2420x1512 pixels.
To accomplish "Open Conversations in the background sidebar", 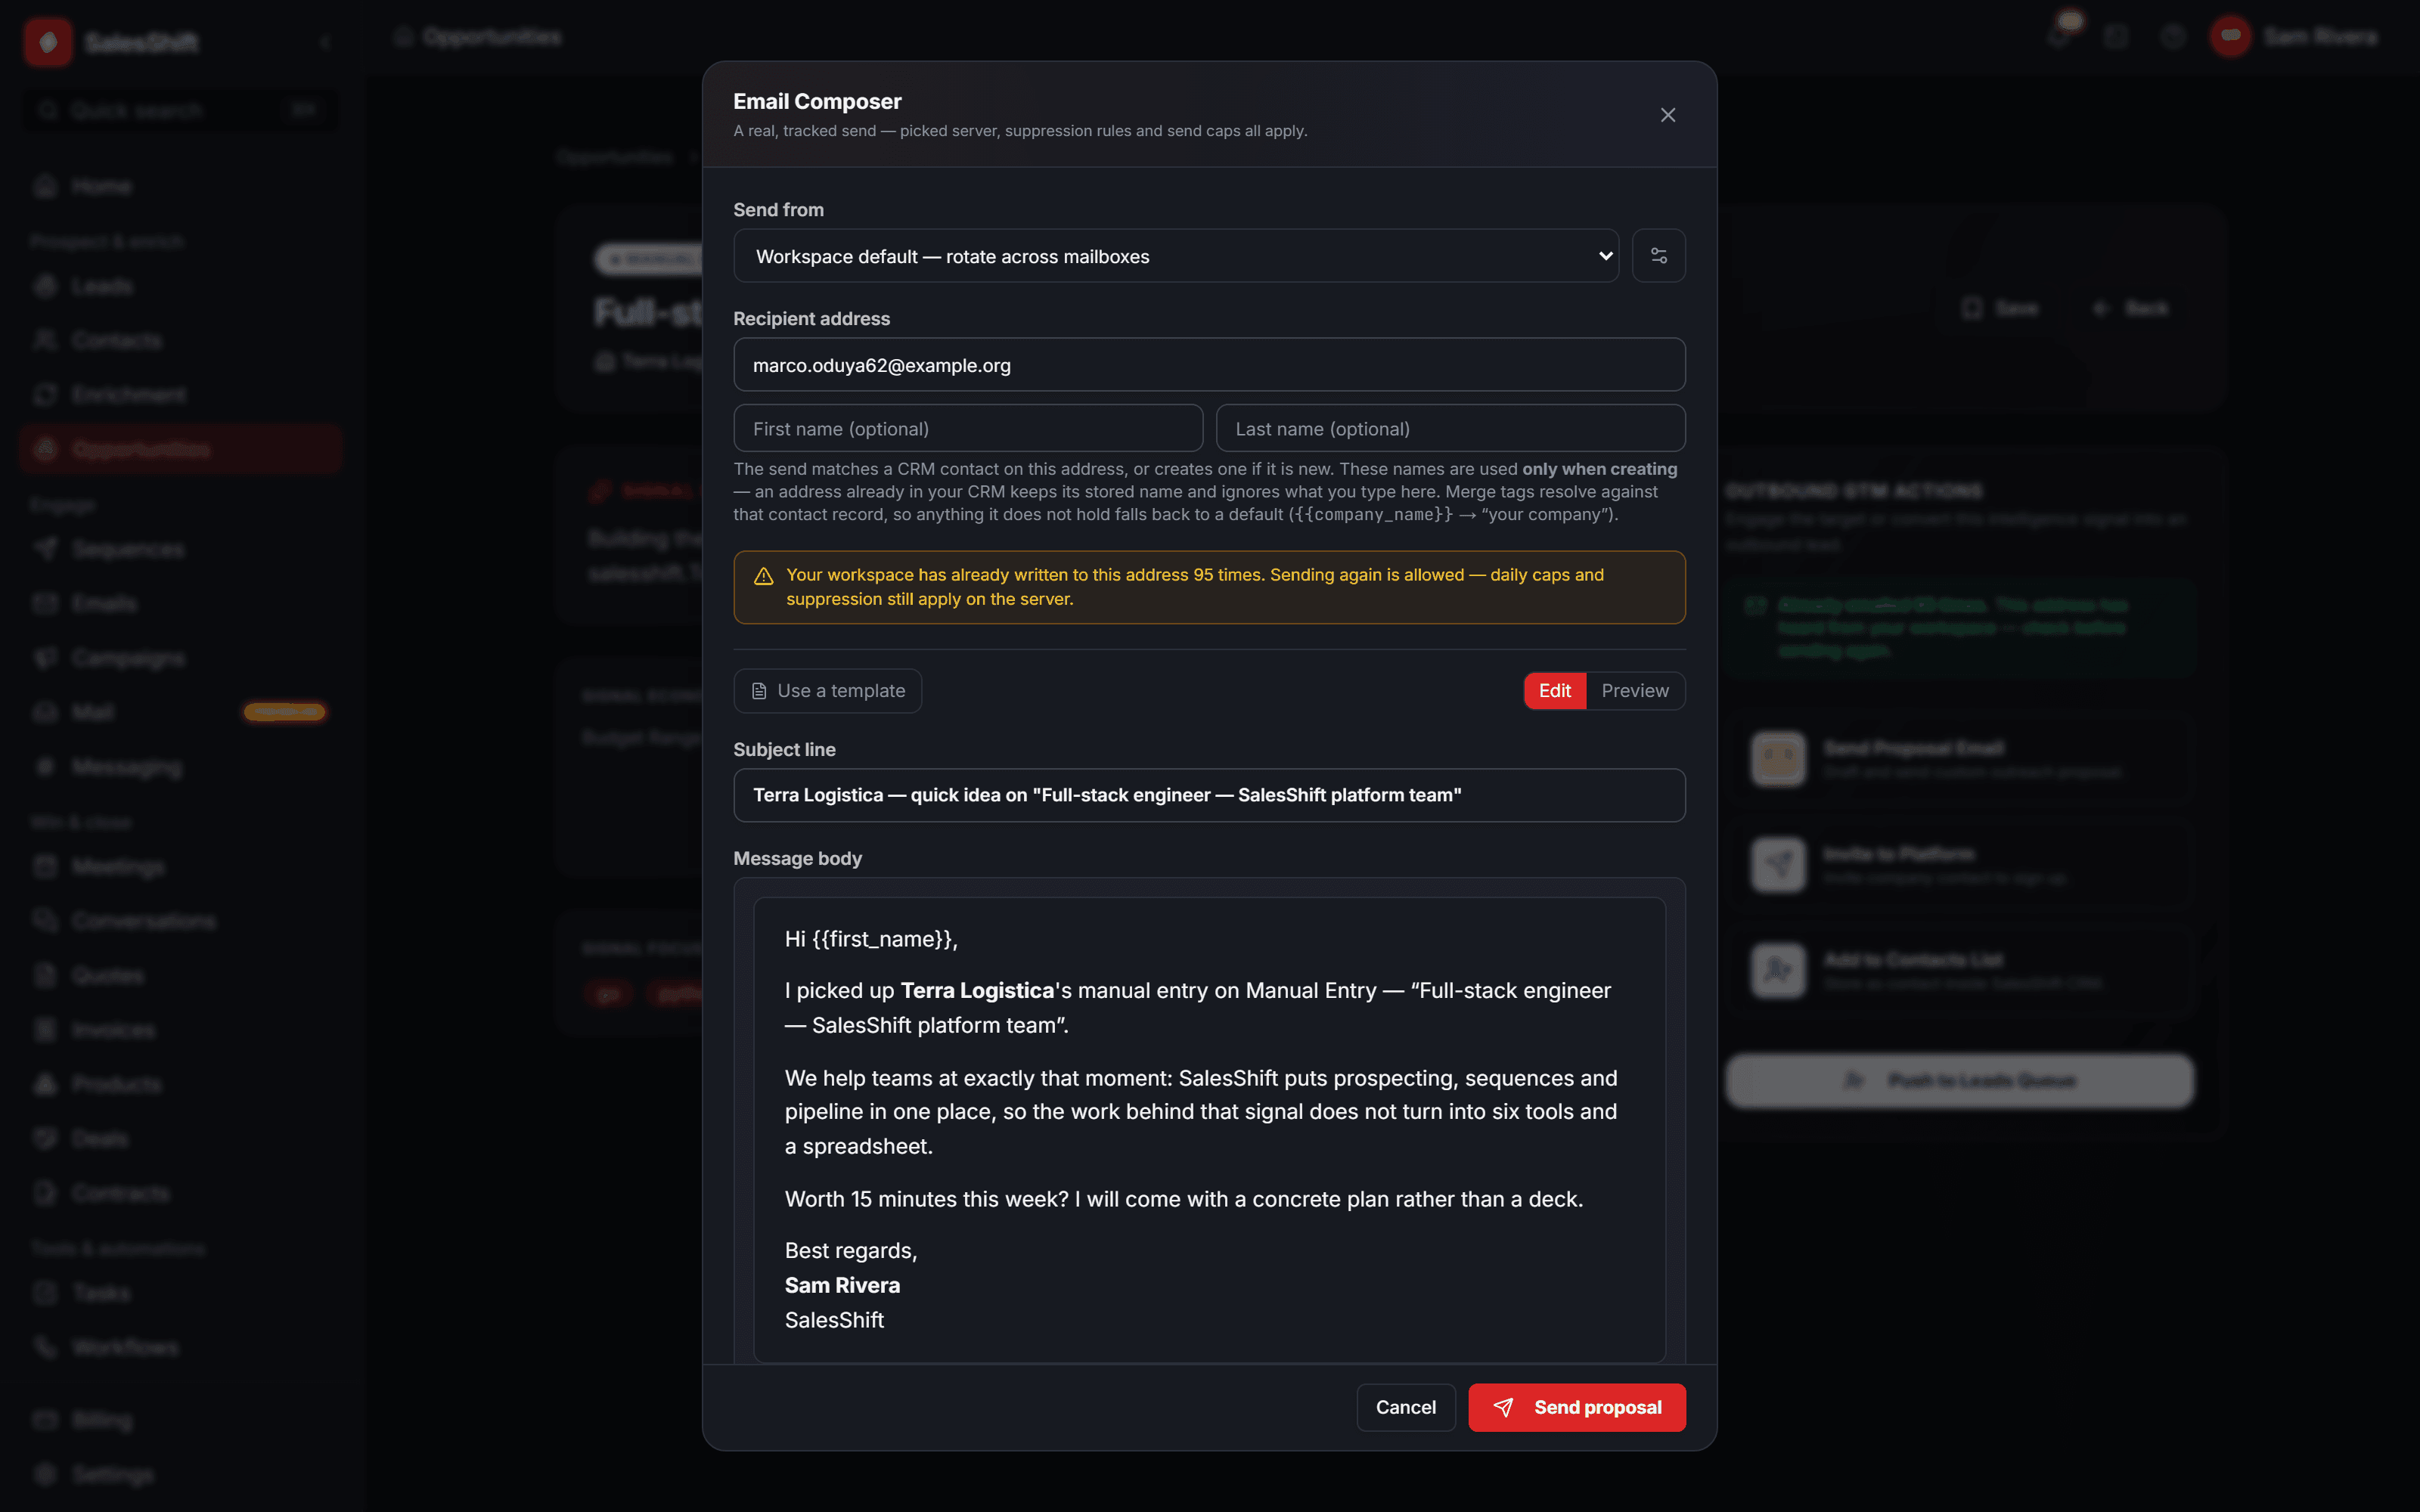I will (x=180, y=920).
